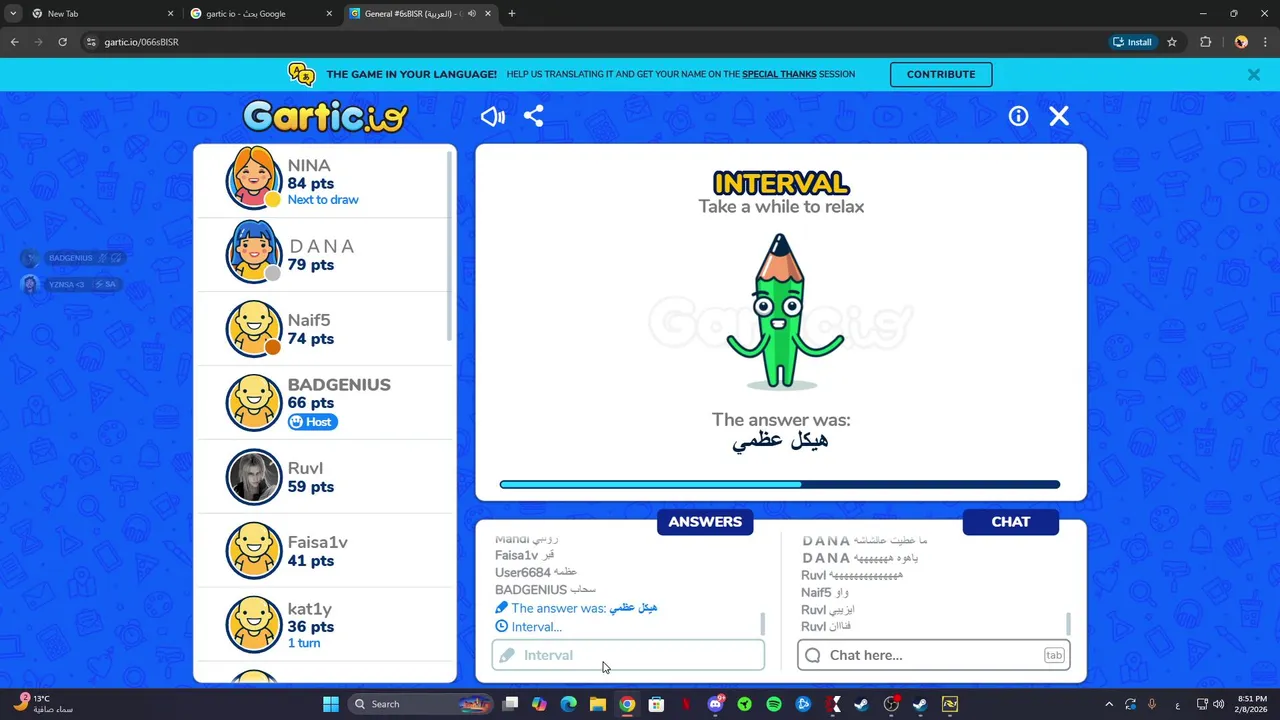Open the game info icon
This screenshot has width=1280, height=720.
1018,116
